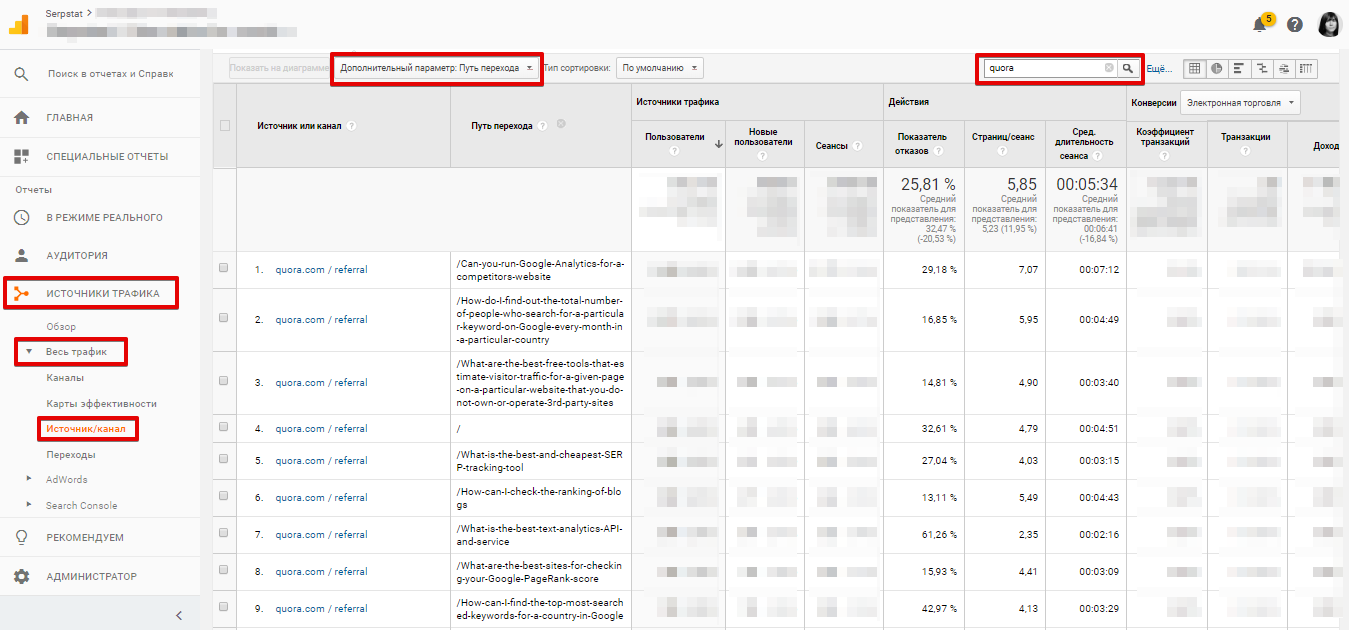Screen dimensions: 1349x630
Task: Click the Ещё advanced filter link
Action: (x=1158, y=68)
